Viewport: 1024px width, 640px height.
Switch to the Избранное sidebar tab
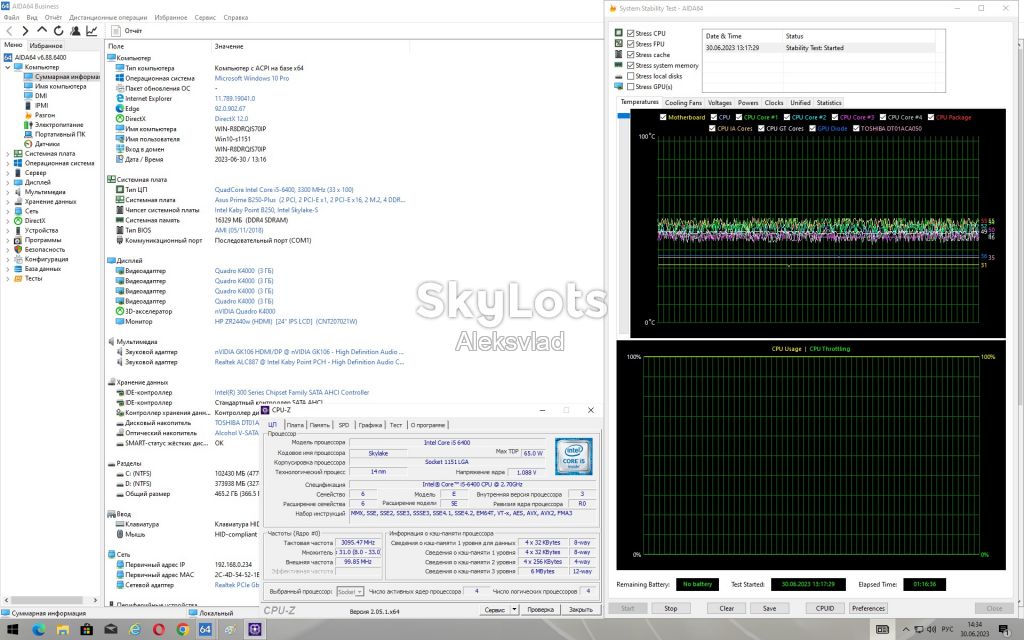[46, 46]
